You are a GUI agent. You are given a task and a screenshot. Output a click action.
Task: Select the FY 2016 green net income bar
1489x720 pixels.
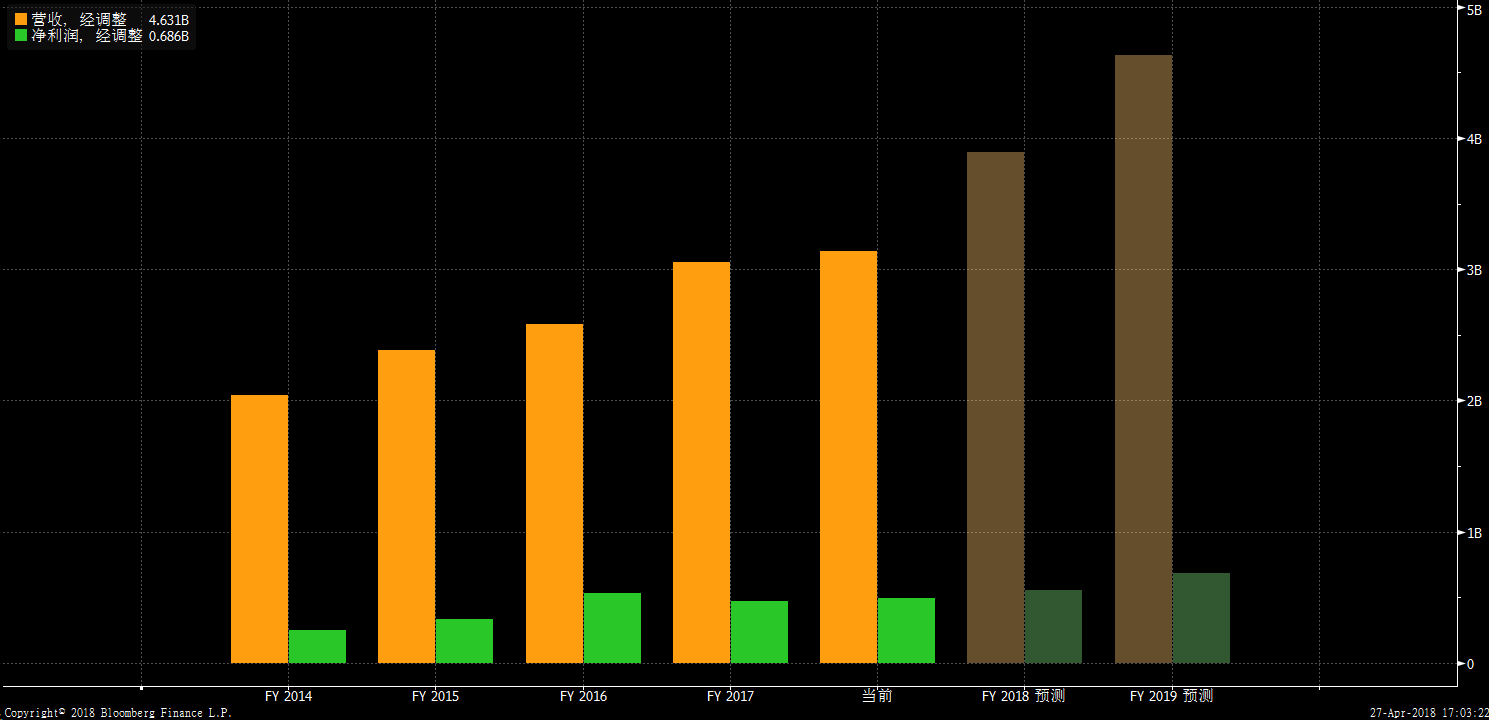[612, 628]
